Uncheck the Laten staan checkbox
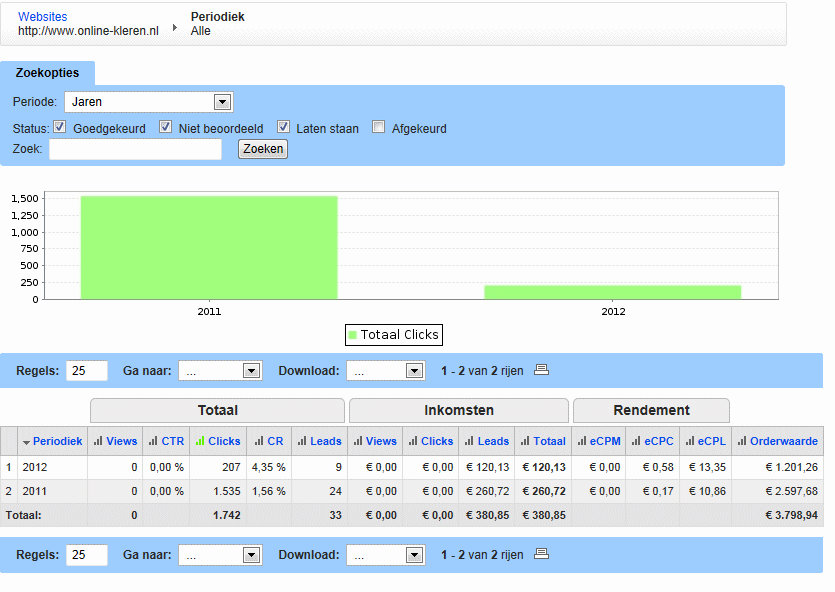Screen dimensions: 835x592 pos(283,127)
